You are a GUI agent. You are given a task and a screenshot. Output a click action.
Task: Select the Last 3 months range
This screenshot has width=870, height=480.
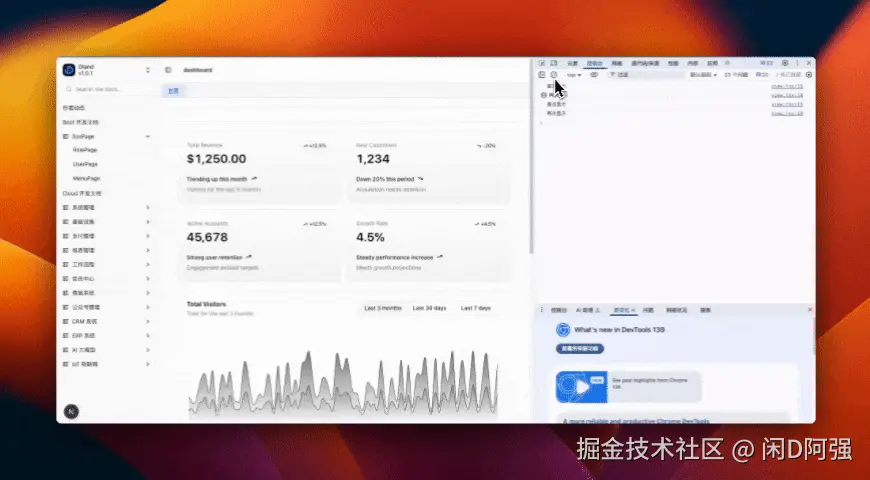(x=382, y=308)
